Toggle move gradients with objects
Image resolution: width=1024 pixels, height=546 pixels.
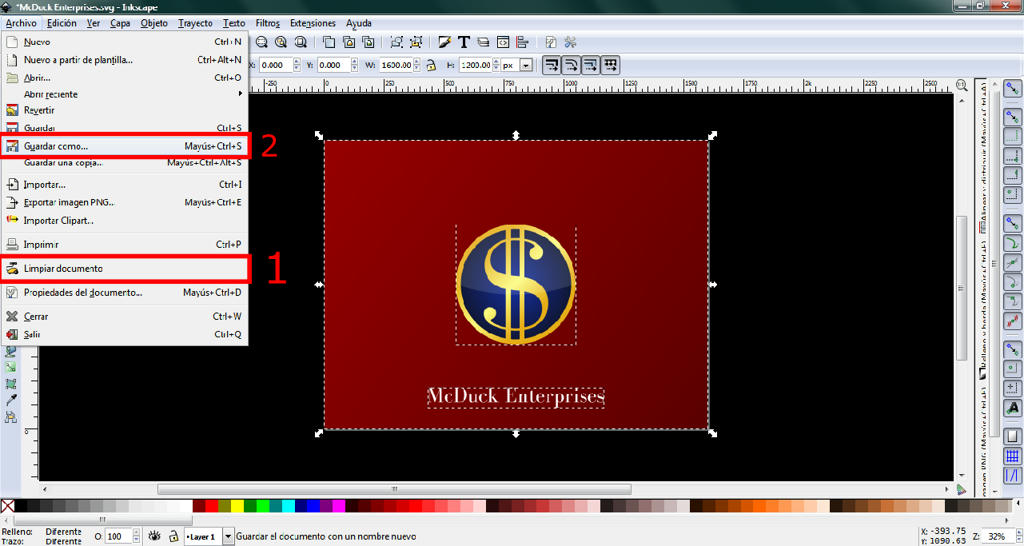click(590, 65)
